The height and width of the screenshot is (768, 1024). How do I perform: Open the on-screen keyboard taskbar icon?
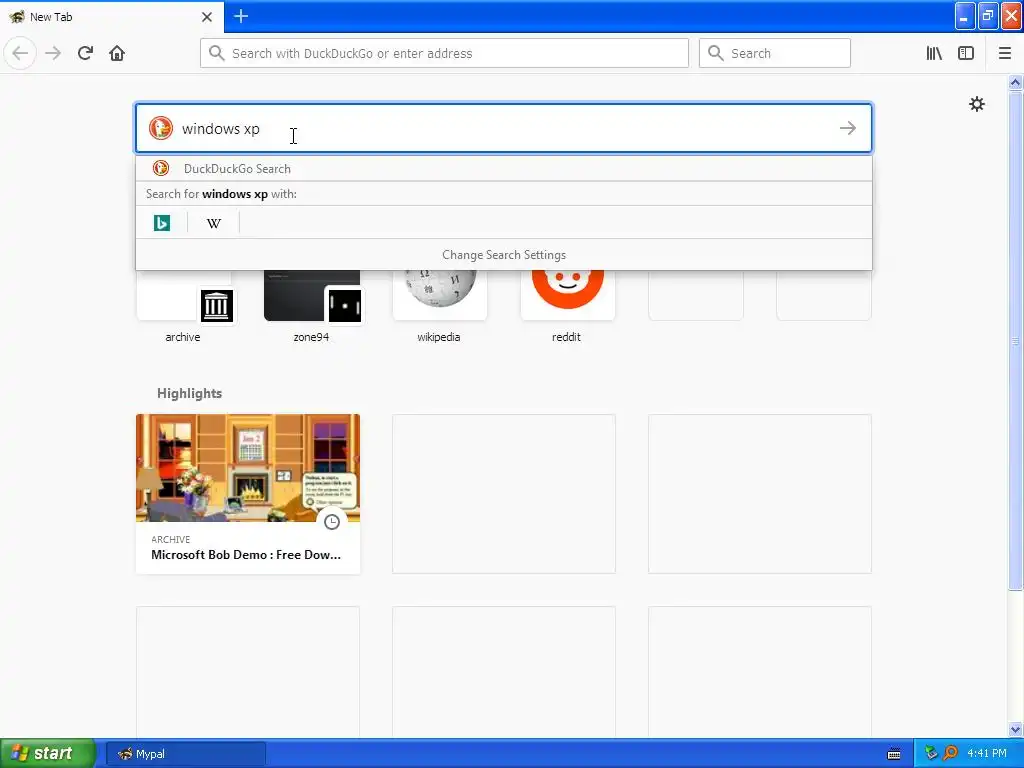point(894,754)
